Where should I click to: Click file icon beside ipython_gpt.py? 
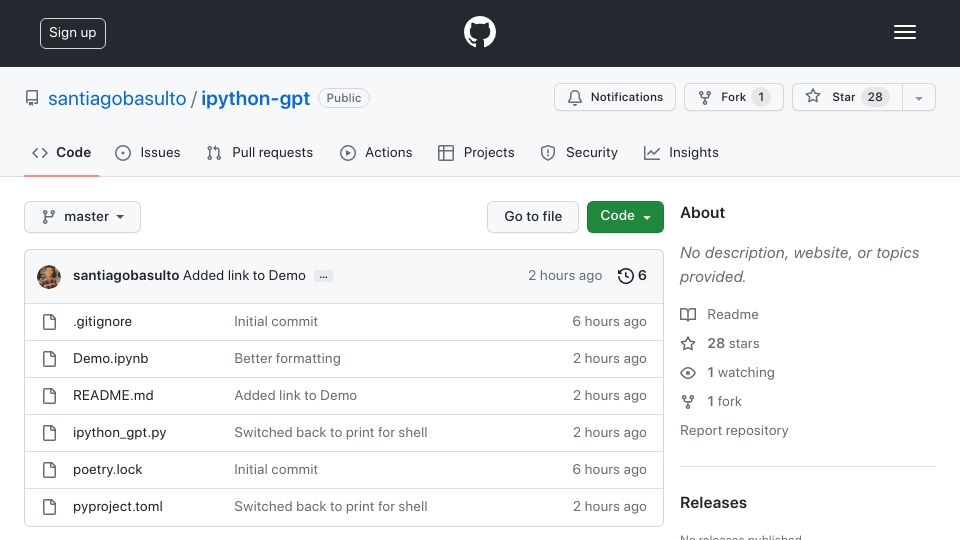pyautogui.click(x=50, y=433)
